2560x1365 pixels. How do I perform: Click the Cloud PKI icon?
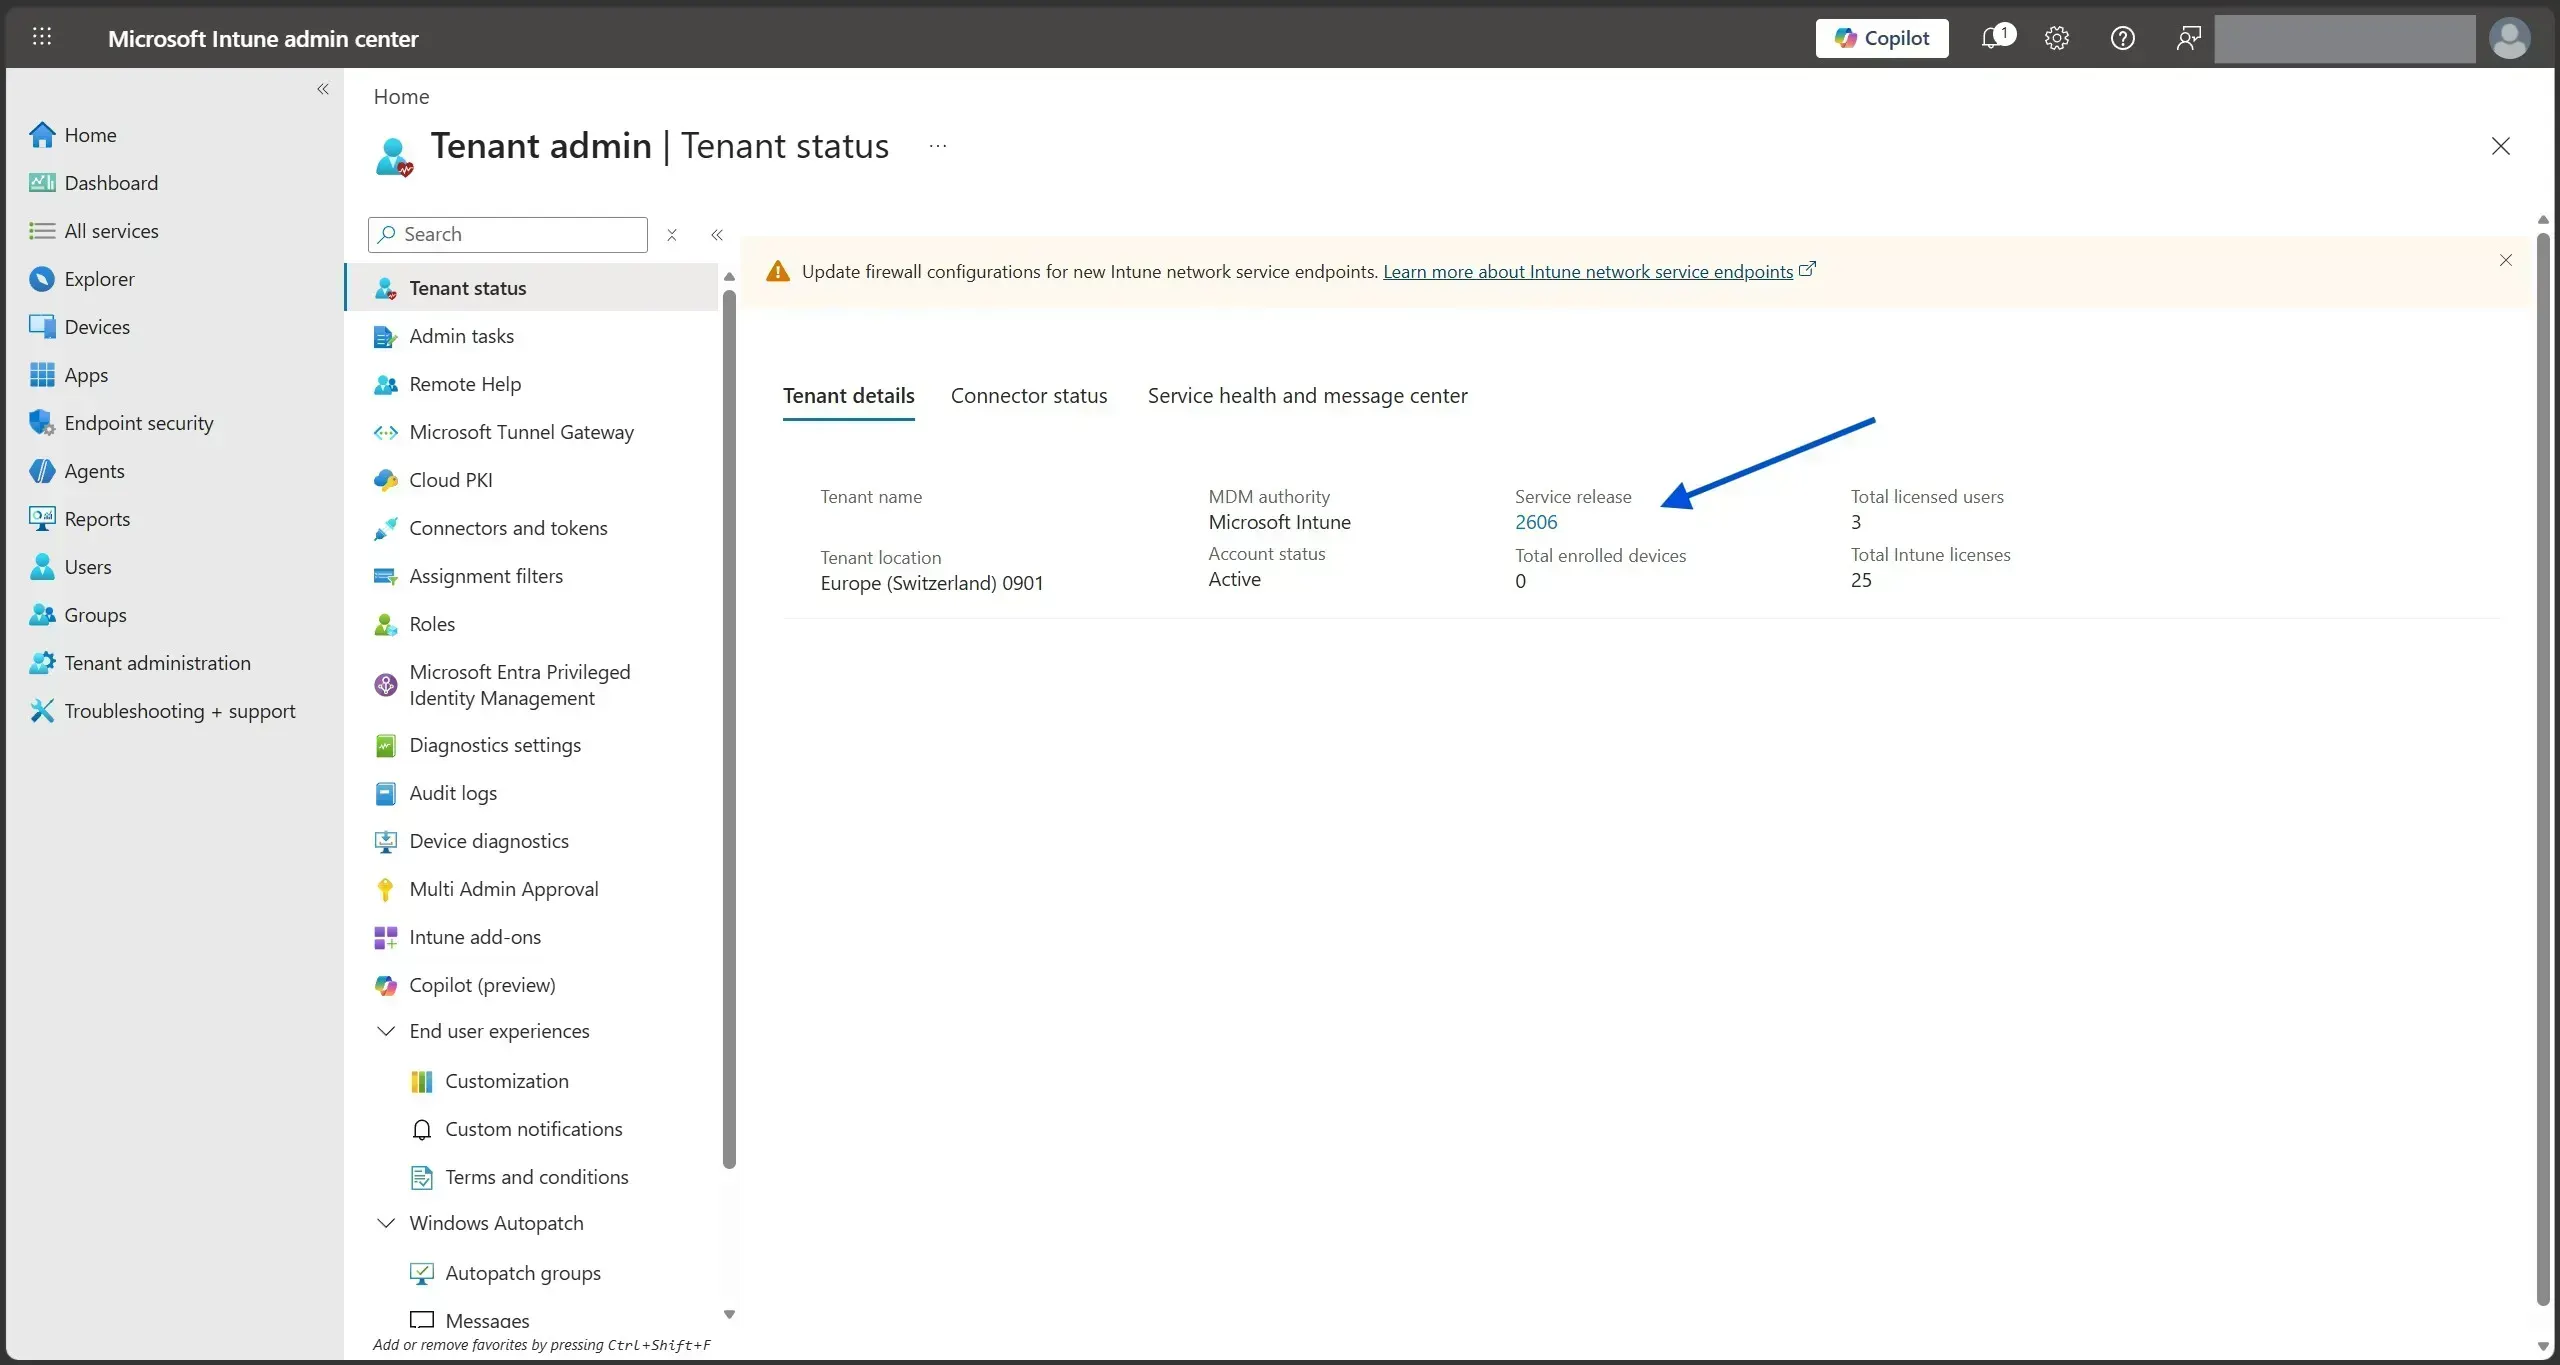point(385,481)
